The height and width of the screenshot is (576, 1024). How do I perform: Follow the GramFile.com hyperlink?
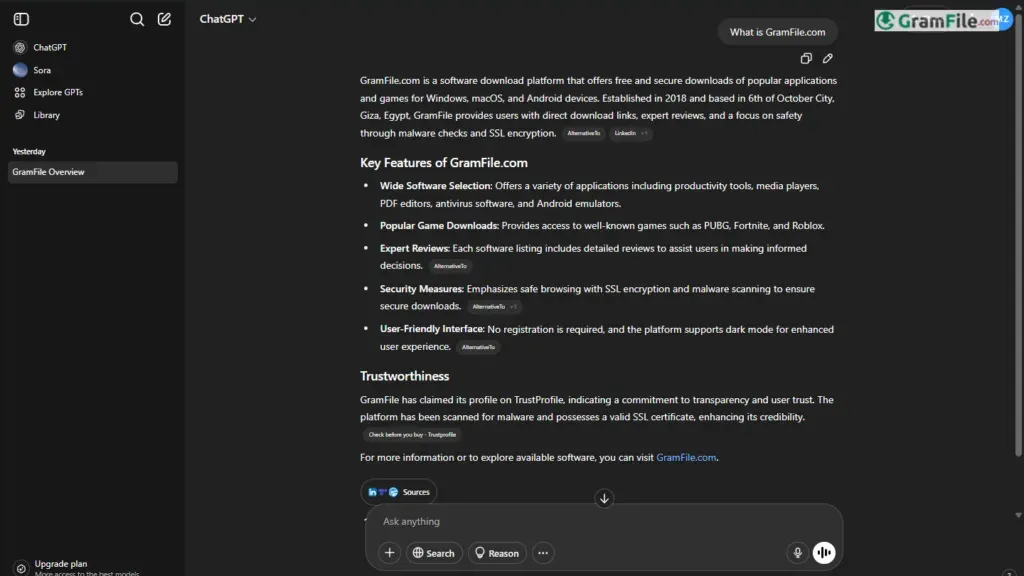(686, 457)
